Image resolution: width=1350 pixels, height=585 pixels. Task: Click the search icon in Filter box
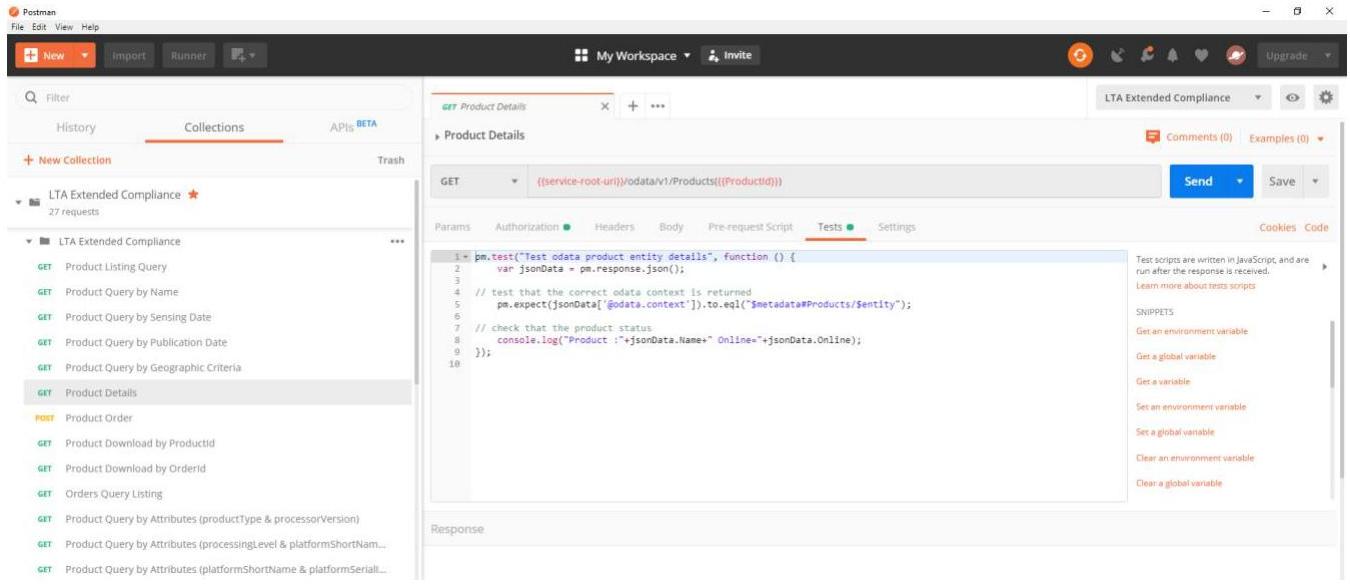coord(32,97)
